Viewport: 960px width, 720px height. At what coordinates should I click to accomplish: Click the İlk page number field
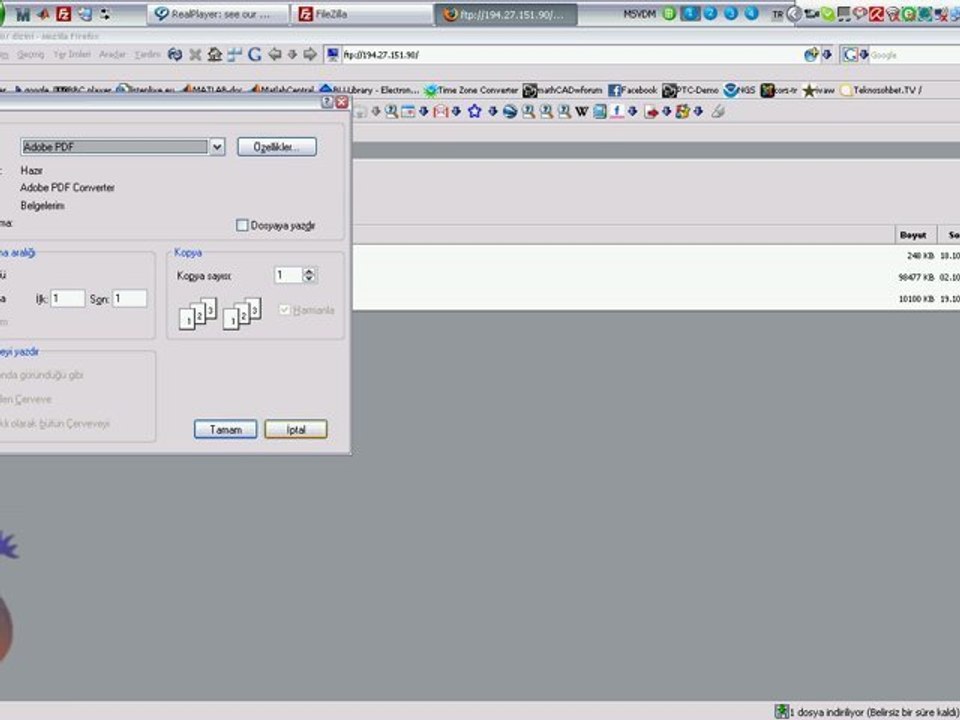[67, 298]
